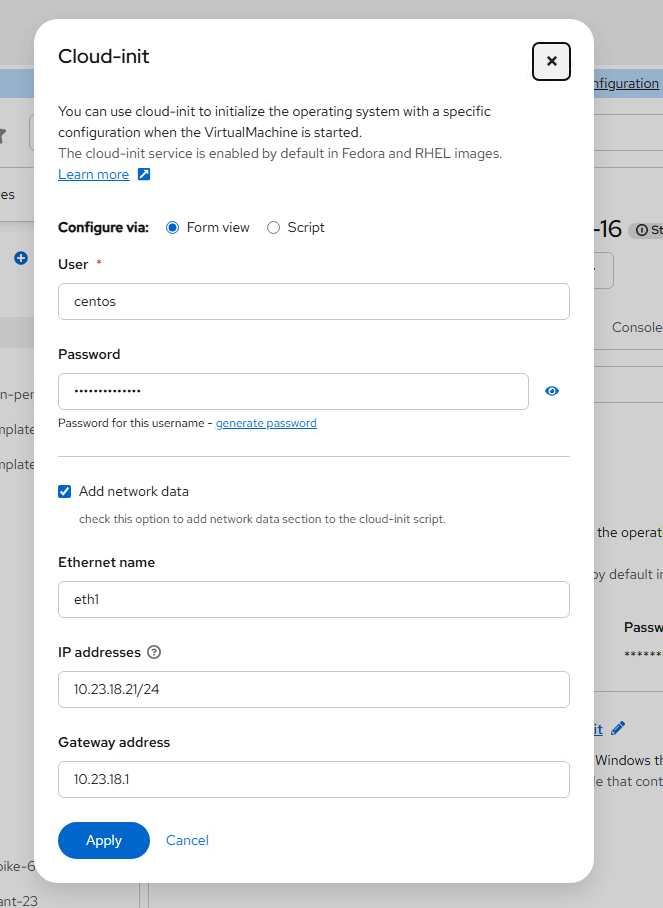The image size is (663, 908).
Task: Switch to the Script radio option
Action: point(273,228)
